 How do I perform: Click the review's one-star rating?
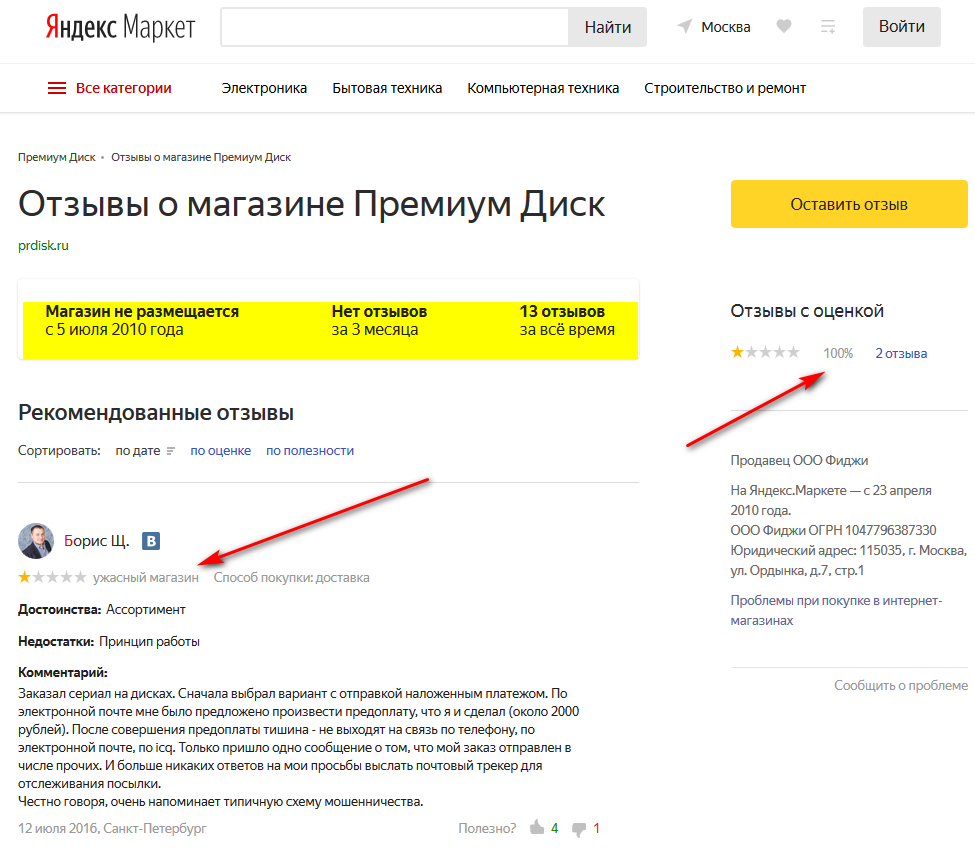point(52,577)
